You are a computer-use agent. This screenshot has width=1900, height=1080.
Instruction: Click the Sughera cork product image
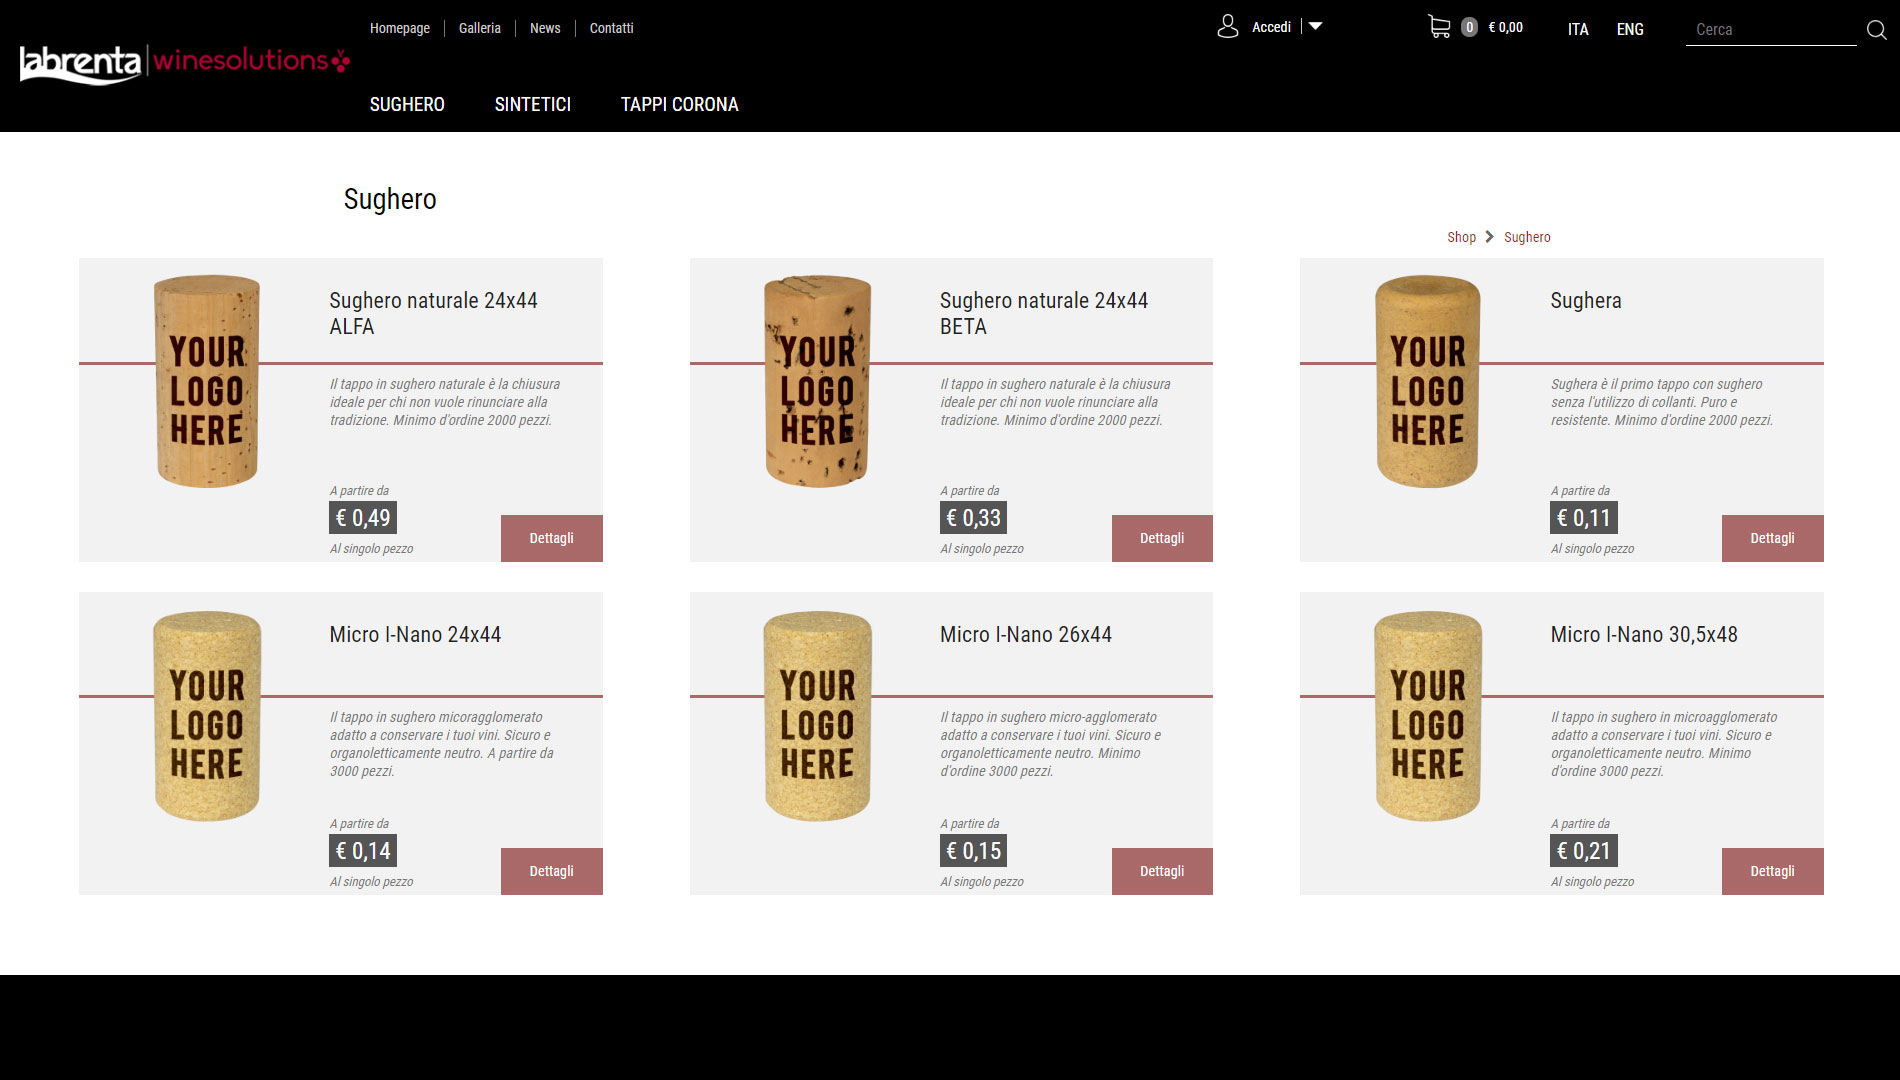pyautogui.click(x=1427, y=382)
